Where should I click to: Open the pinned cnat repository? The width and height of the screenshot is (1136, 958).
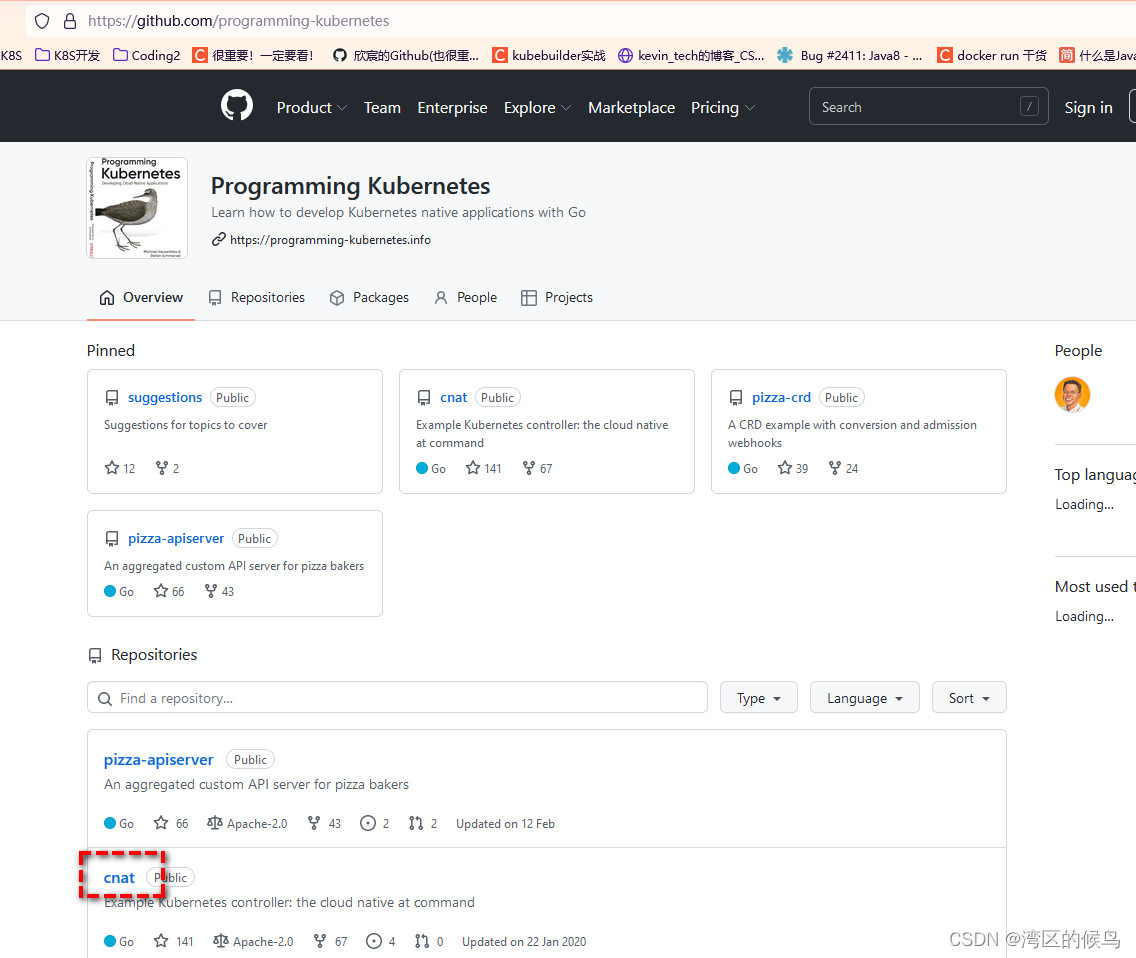(454, 397)
